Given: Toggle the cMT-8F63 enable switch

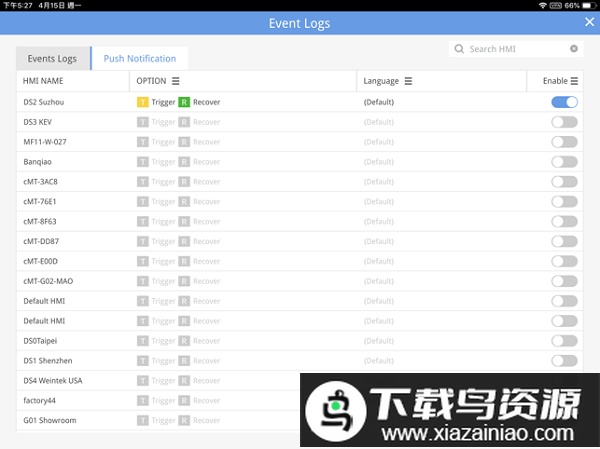Looking at the screenshot, I should pyautogui.click(x=564, y=222).
